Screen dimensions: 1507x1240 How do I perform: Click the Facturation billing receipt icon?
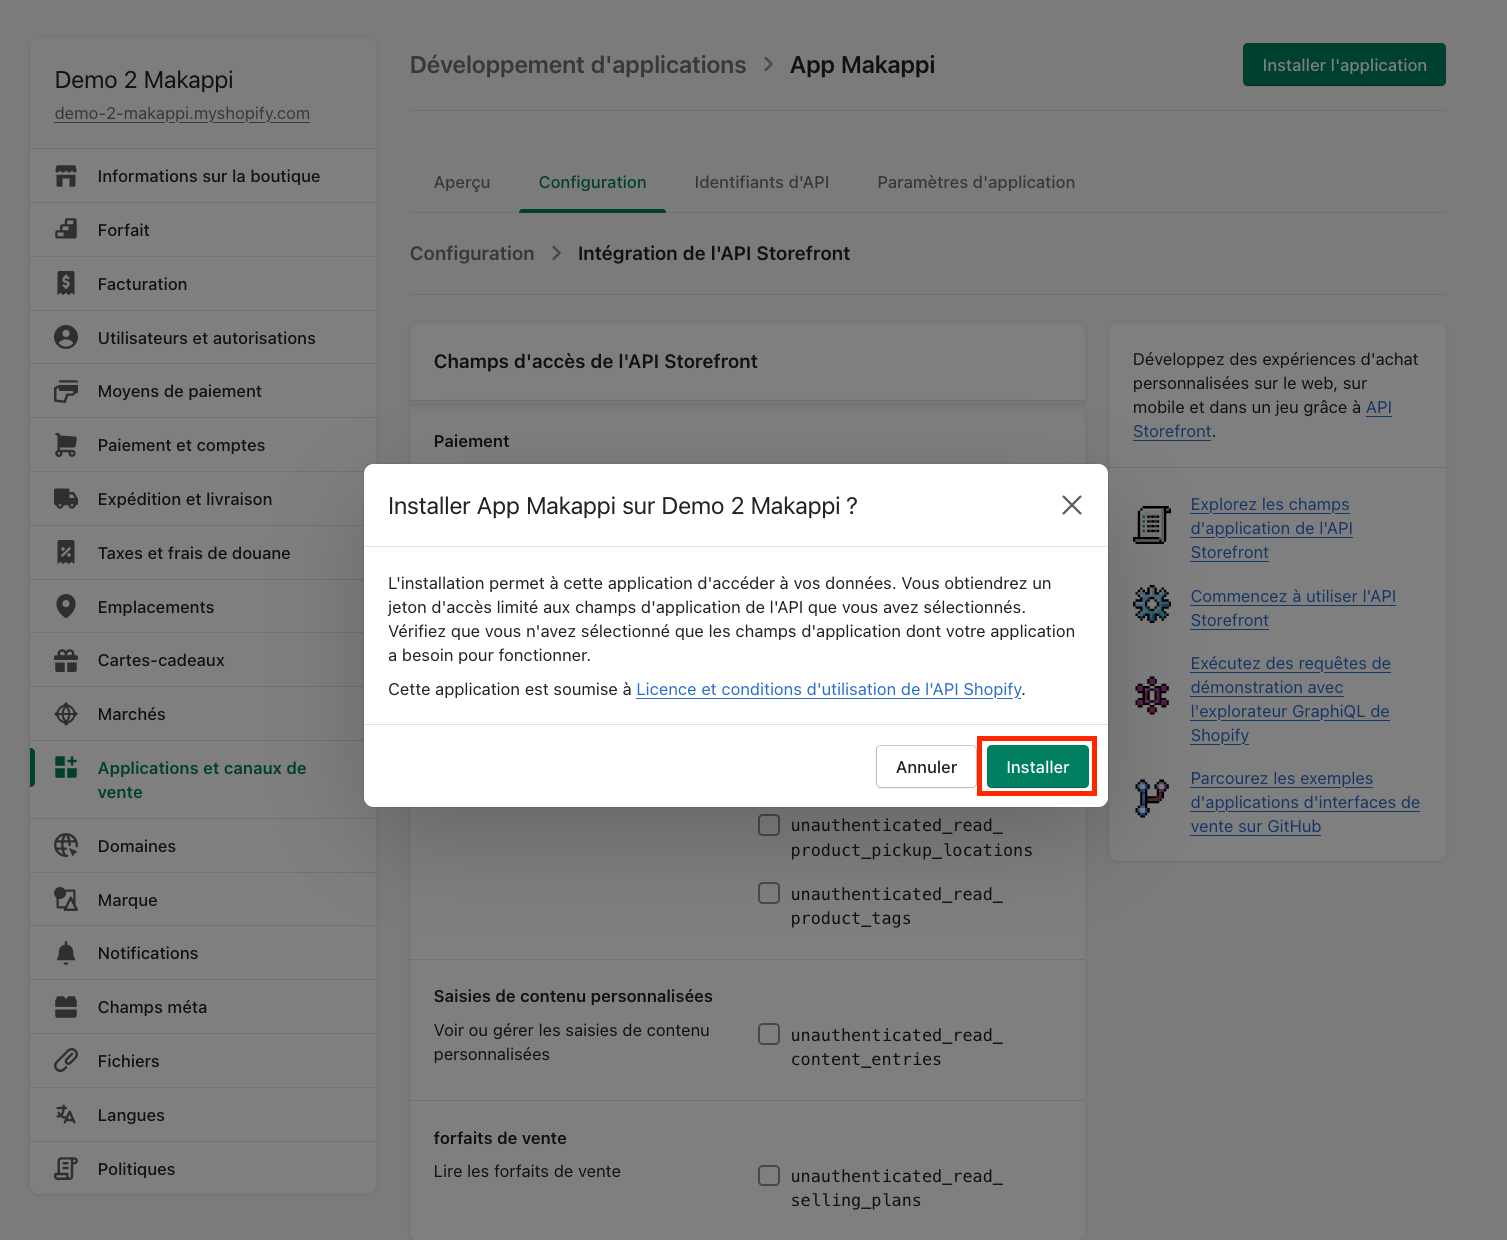(66, 284)
